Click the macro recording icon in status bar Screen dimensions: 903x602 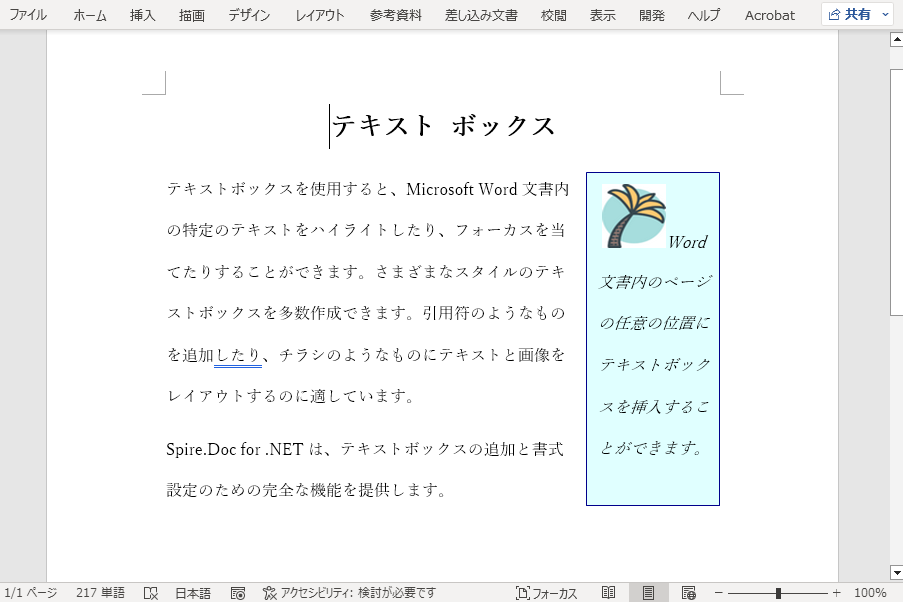click(237, 592)
